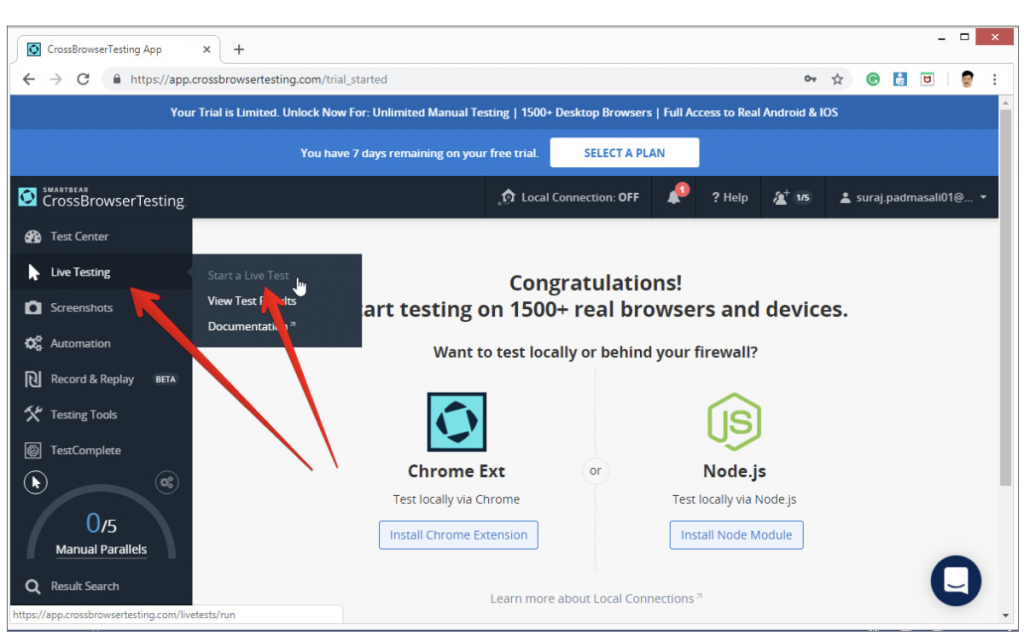Open the Screenshots camera item
Screen dimensions: 1024x642
[x=33, y=308]
